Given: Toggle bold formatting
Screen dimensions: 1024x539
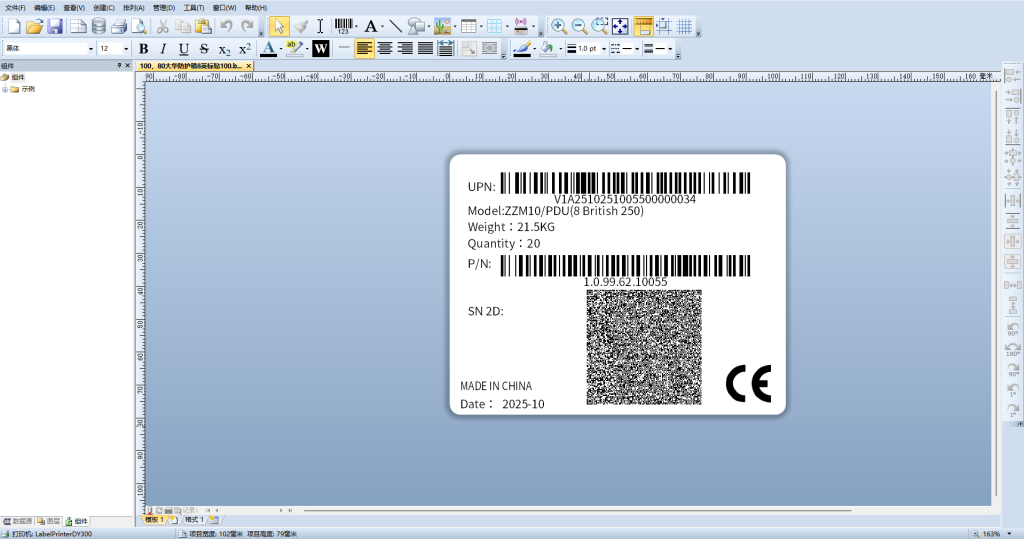Looking at the screenshot, I should [x=143, y=48].
